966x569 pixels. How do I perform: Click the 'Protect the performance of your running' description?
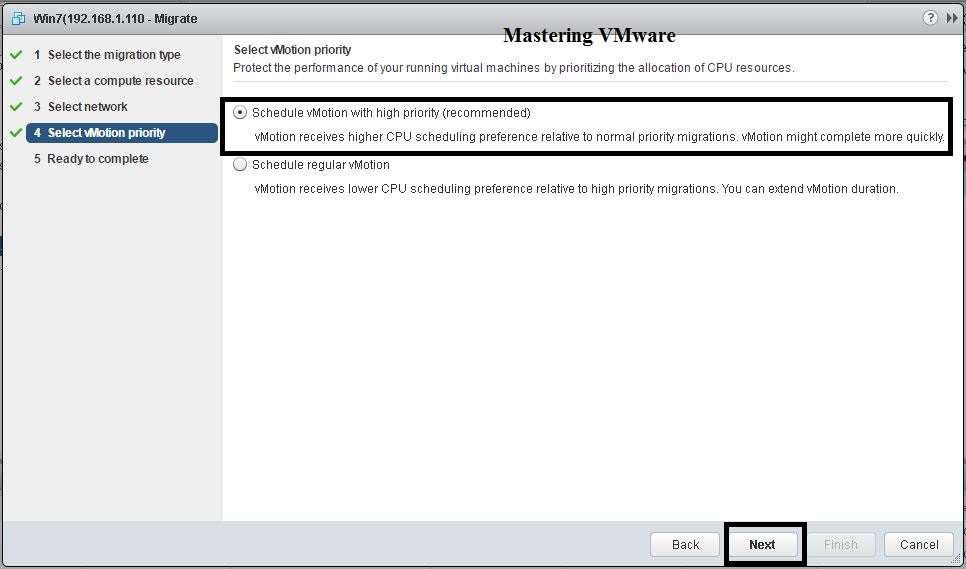click(x=514, y=68)
